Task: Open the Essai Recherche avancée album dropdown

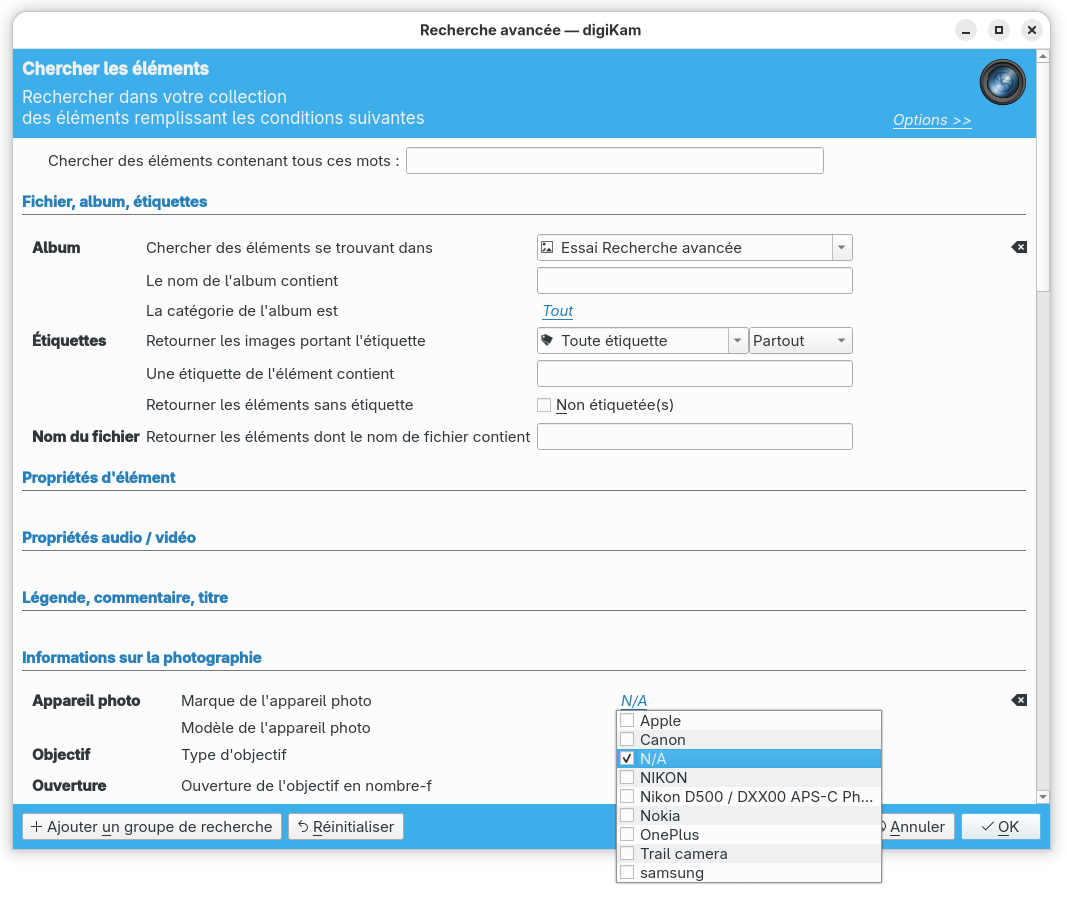Action: click(842, 247)
